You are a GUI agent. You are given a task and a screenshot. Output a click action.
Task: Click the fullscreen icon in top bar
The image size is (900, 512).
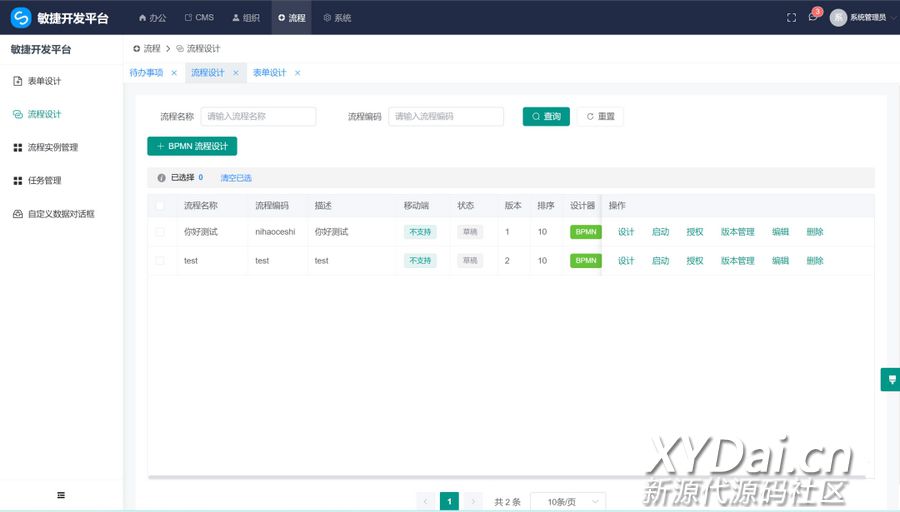point(792,18)
